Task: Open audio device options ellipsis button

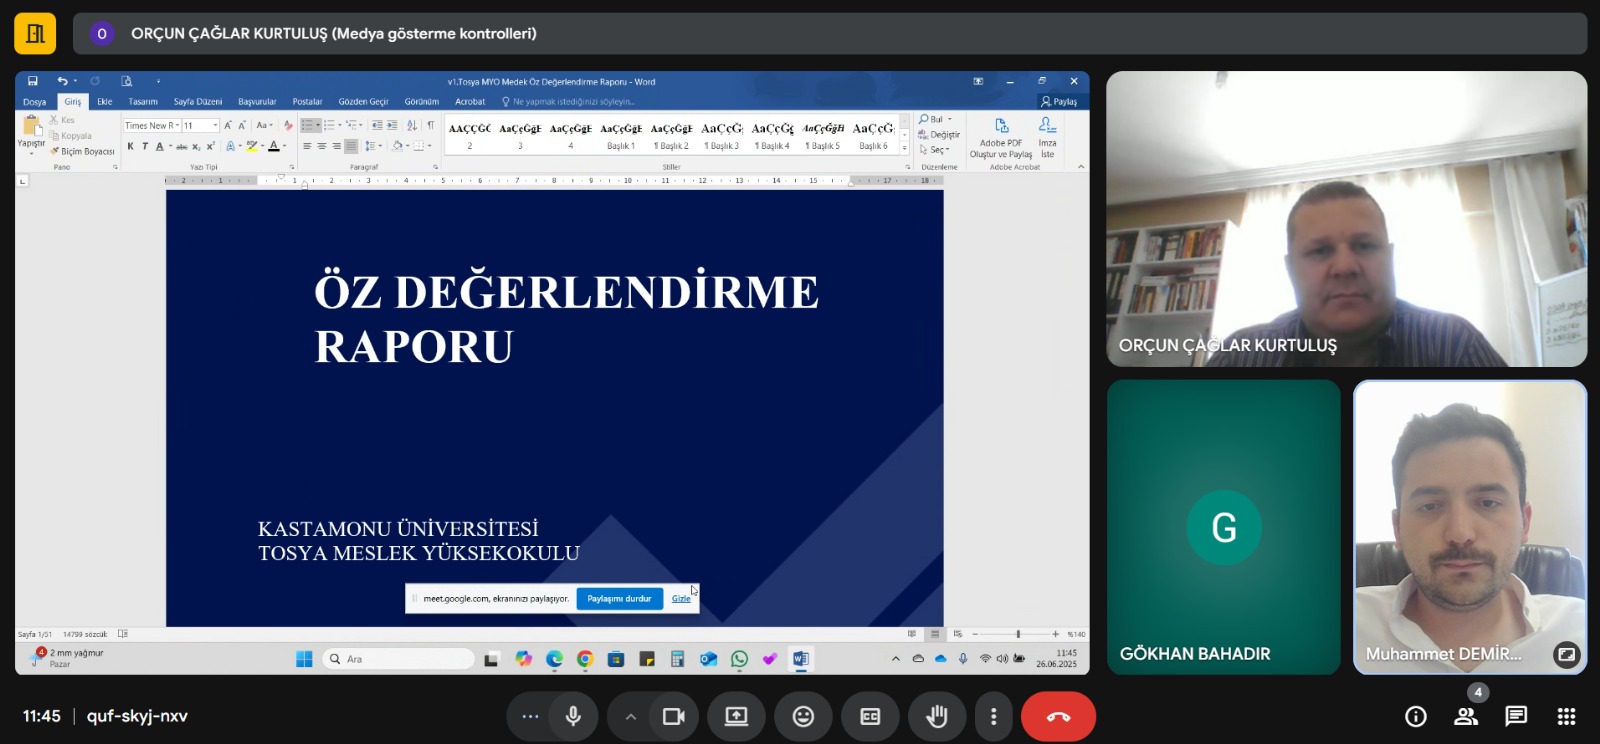Action: [x=530, y=716]
